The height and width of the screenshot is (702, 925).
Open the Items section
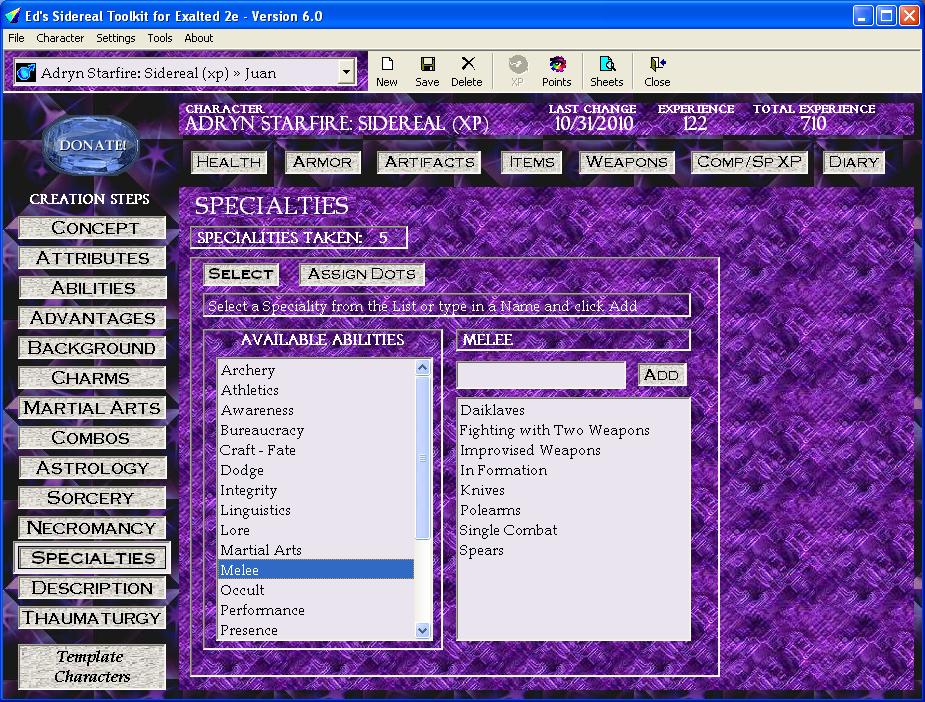click(532, 162)
